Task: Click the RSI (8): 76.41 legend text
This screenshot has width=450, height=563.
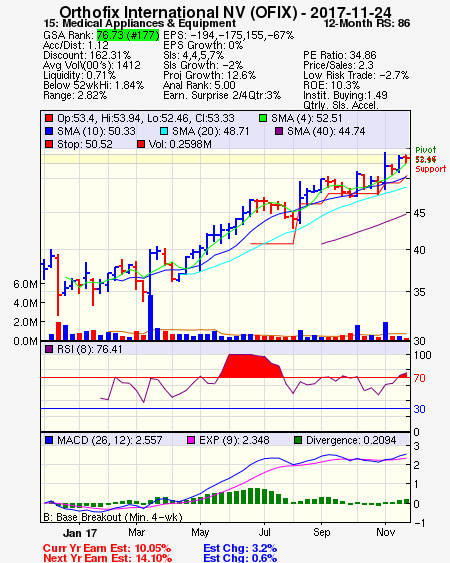Action: tap(89, 349)
